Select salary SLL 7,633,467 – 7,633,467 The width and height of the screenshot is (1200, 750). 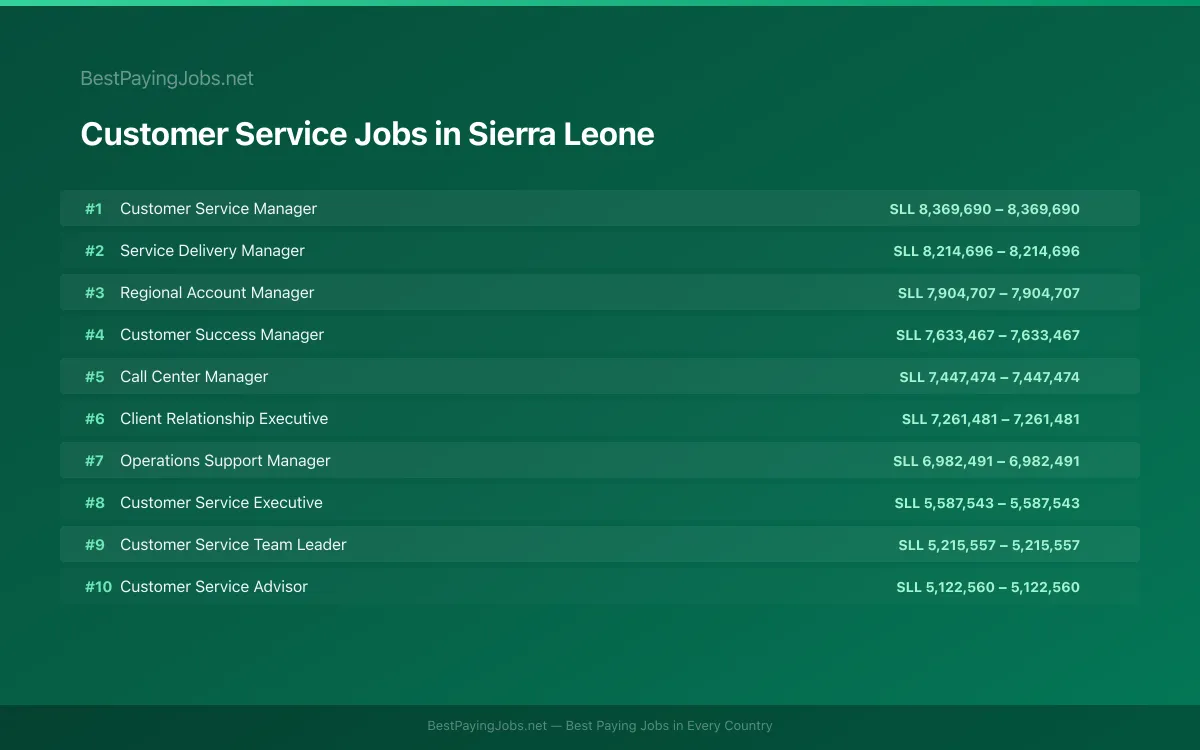(x=988, y=335)
